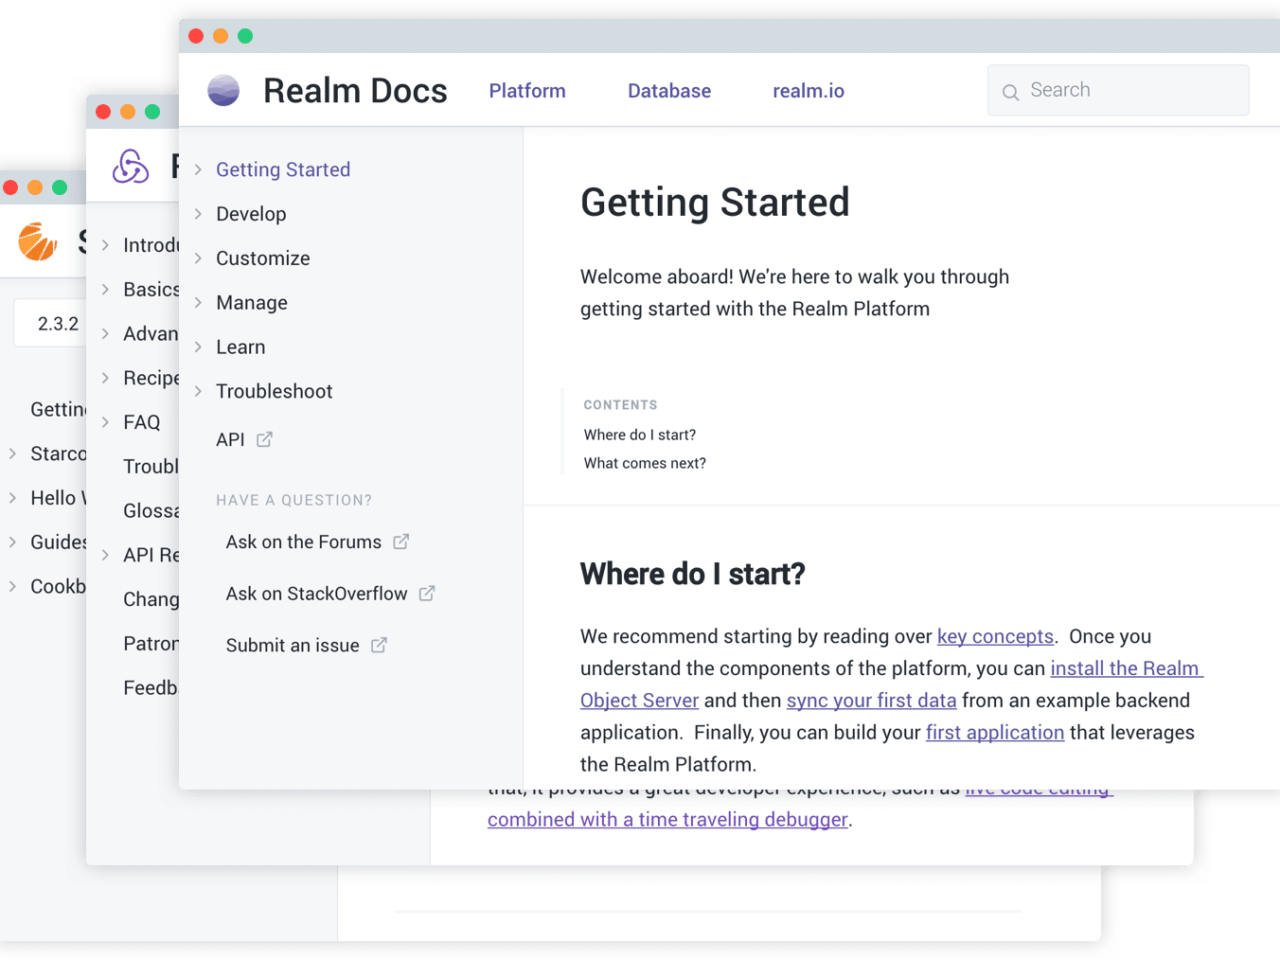Expand the Getting Started chevron
This screenshot has width=1280, height=960.
tap(198, 170)
